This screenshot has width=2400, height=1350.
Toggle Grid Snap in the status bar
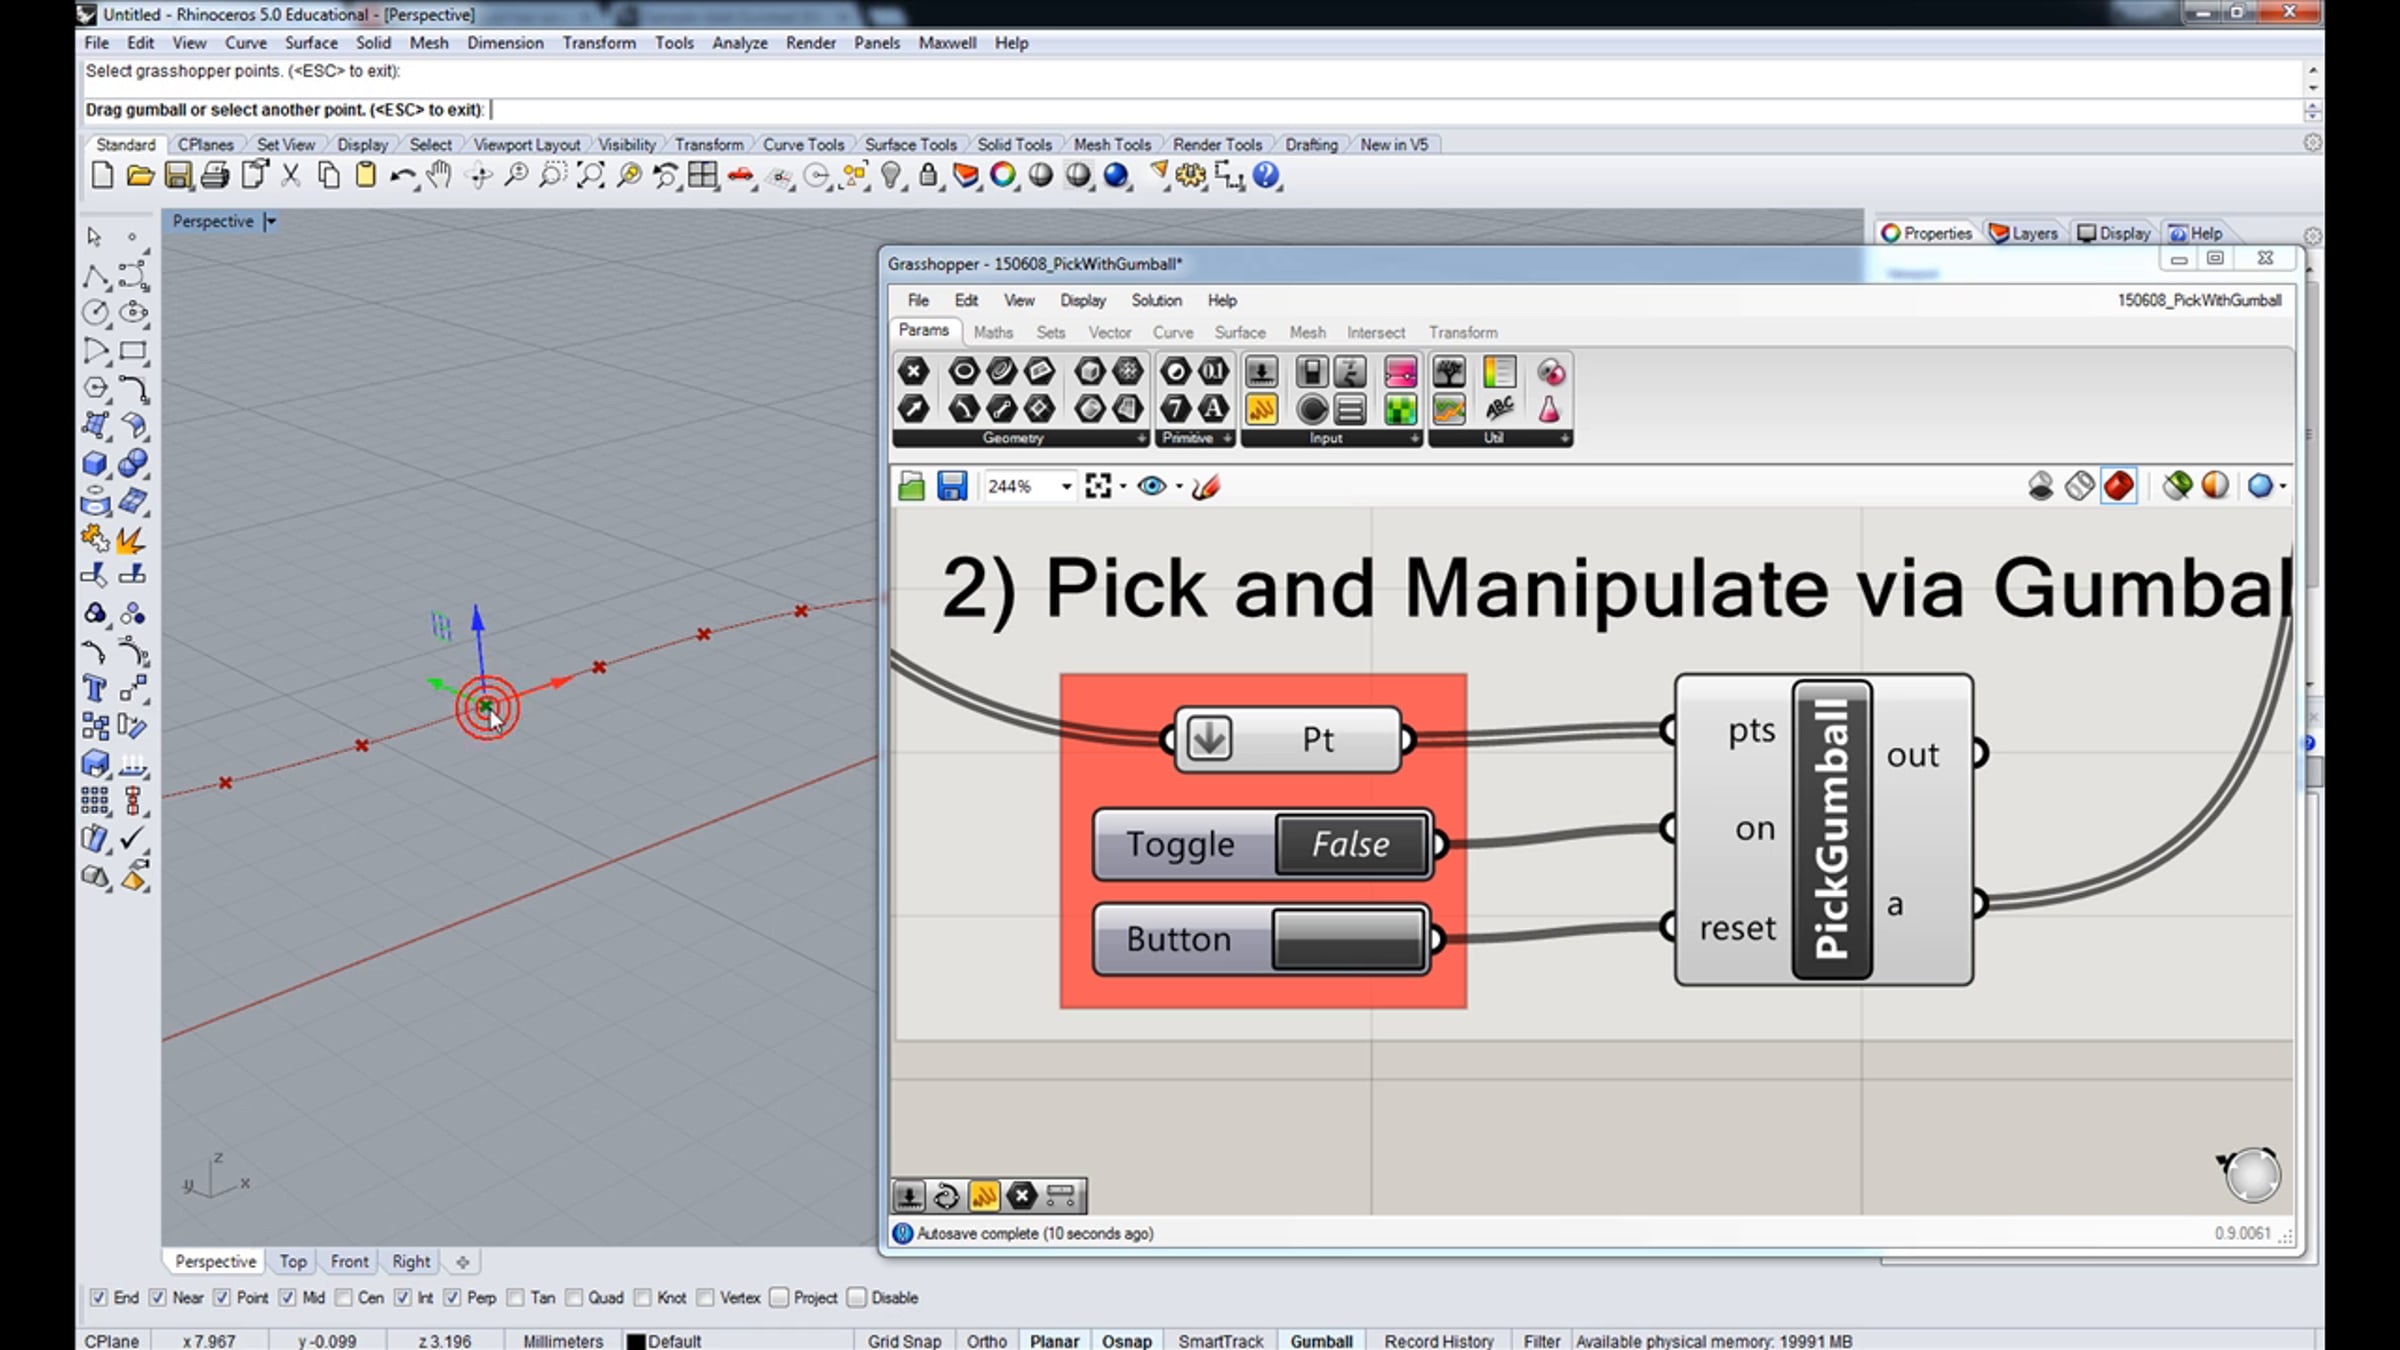(x=904, y=1341)
